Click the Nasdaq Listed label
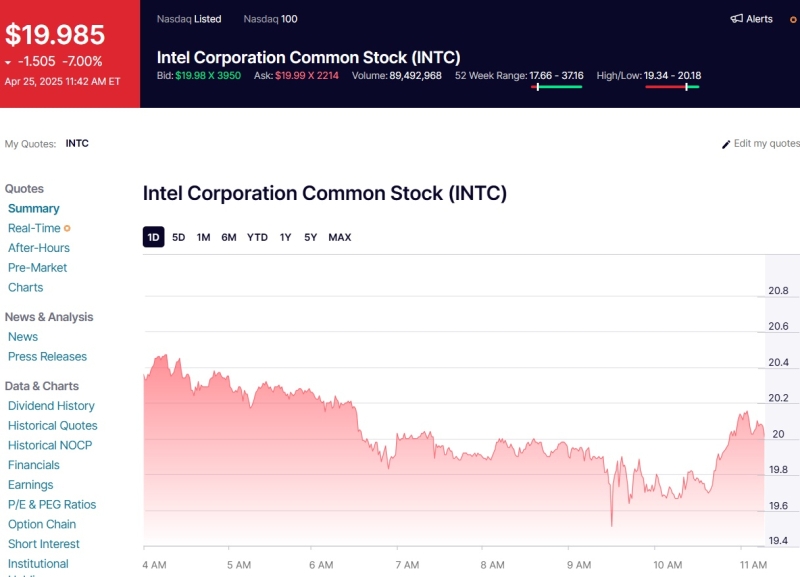800x577 pixels. [x=188, y=19]
